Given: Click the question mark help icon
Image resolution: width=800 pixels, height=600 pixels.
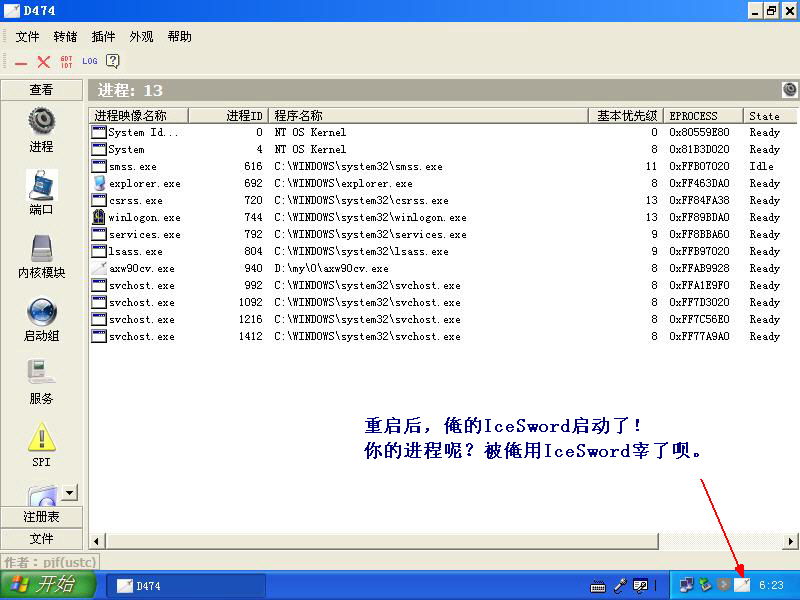Looking at the screenshot, I should 113,61.
